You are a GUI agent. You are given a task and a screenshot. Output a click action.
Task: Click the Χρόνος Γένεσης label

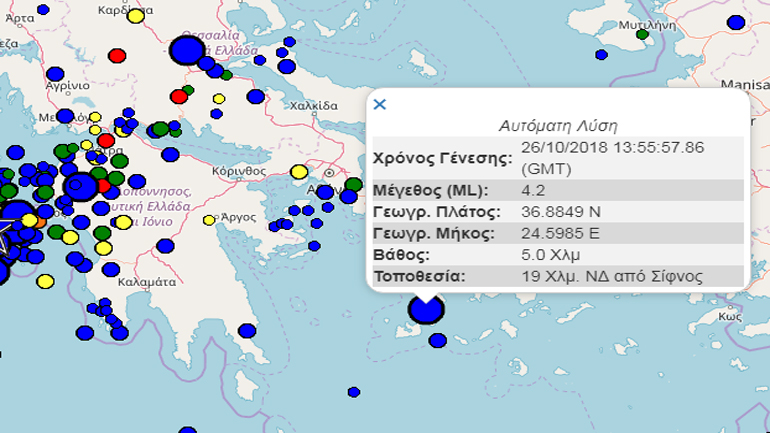[442, 158]
